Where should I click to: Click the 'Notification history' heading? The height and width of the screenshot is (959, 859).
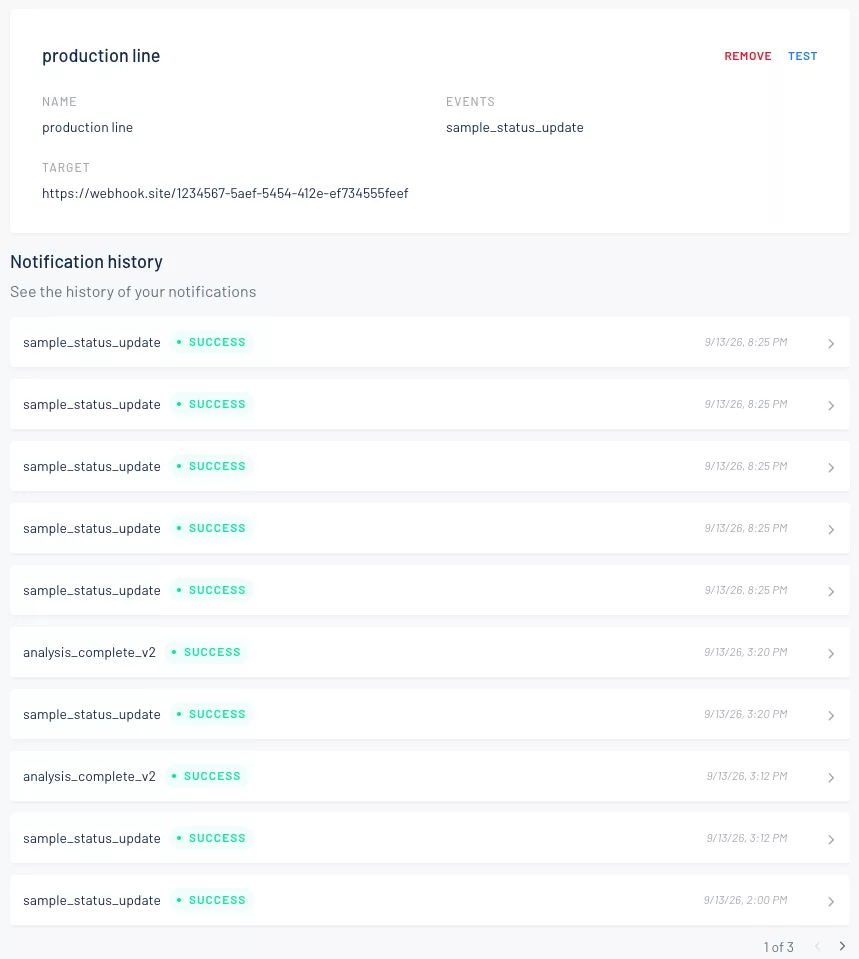[86, 262]
